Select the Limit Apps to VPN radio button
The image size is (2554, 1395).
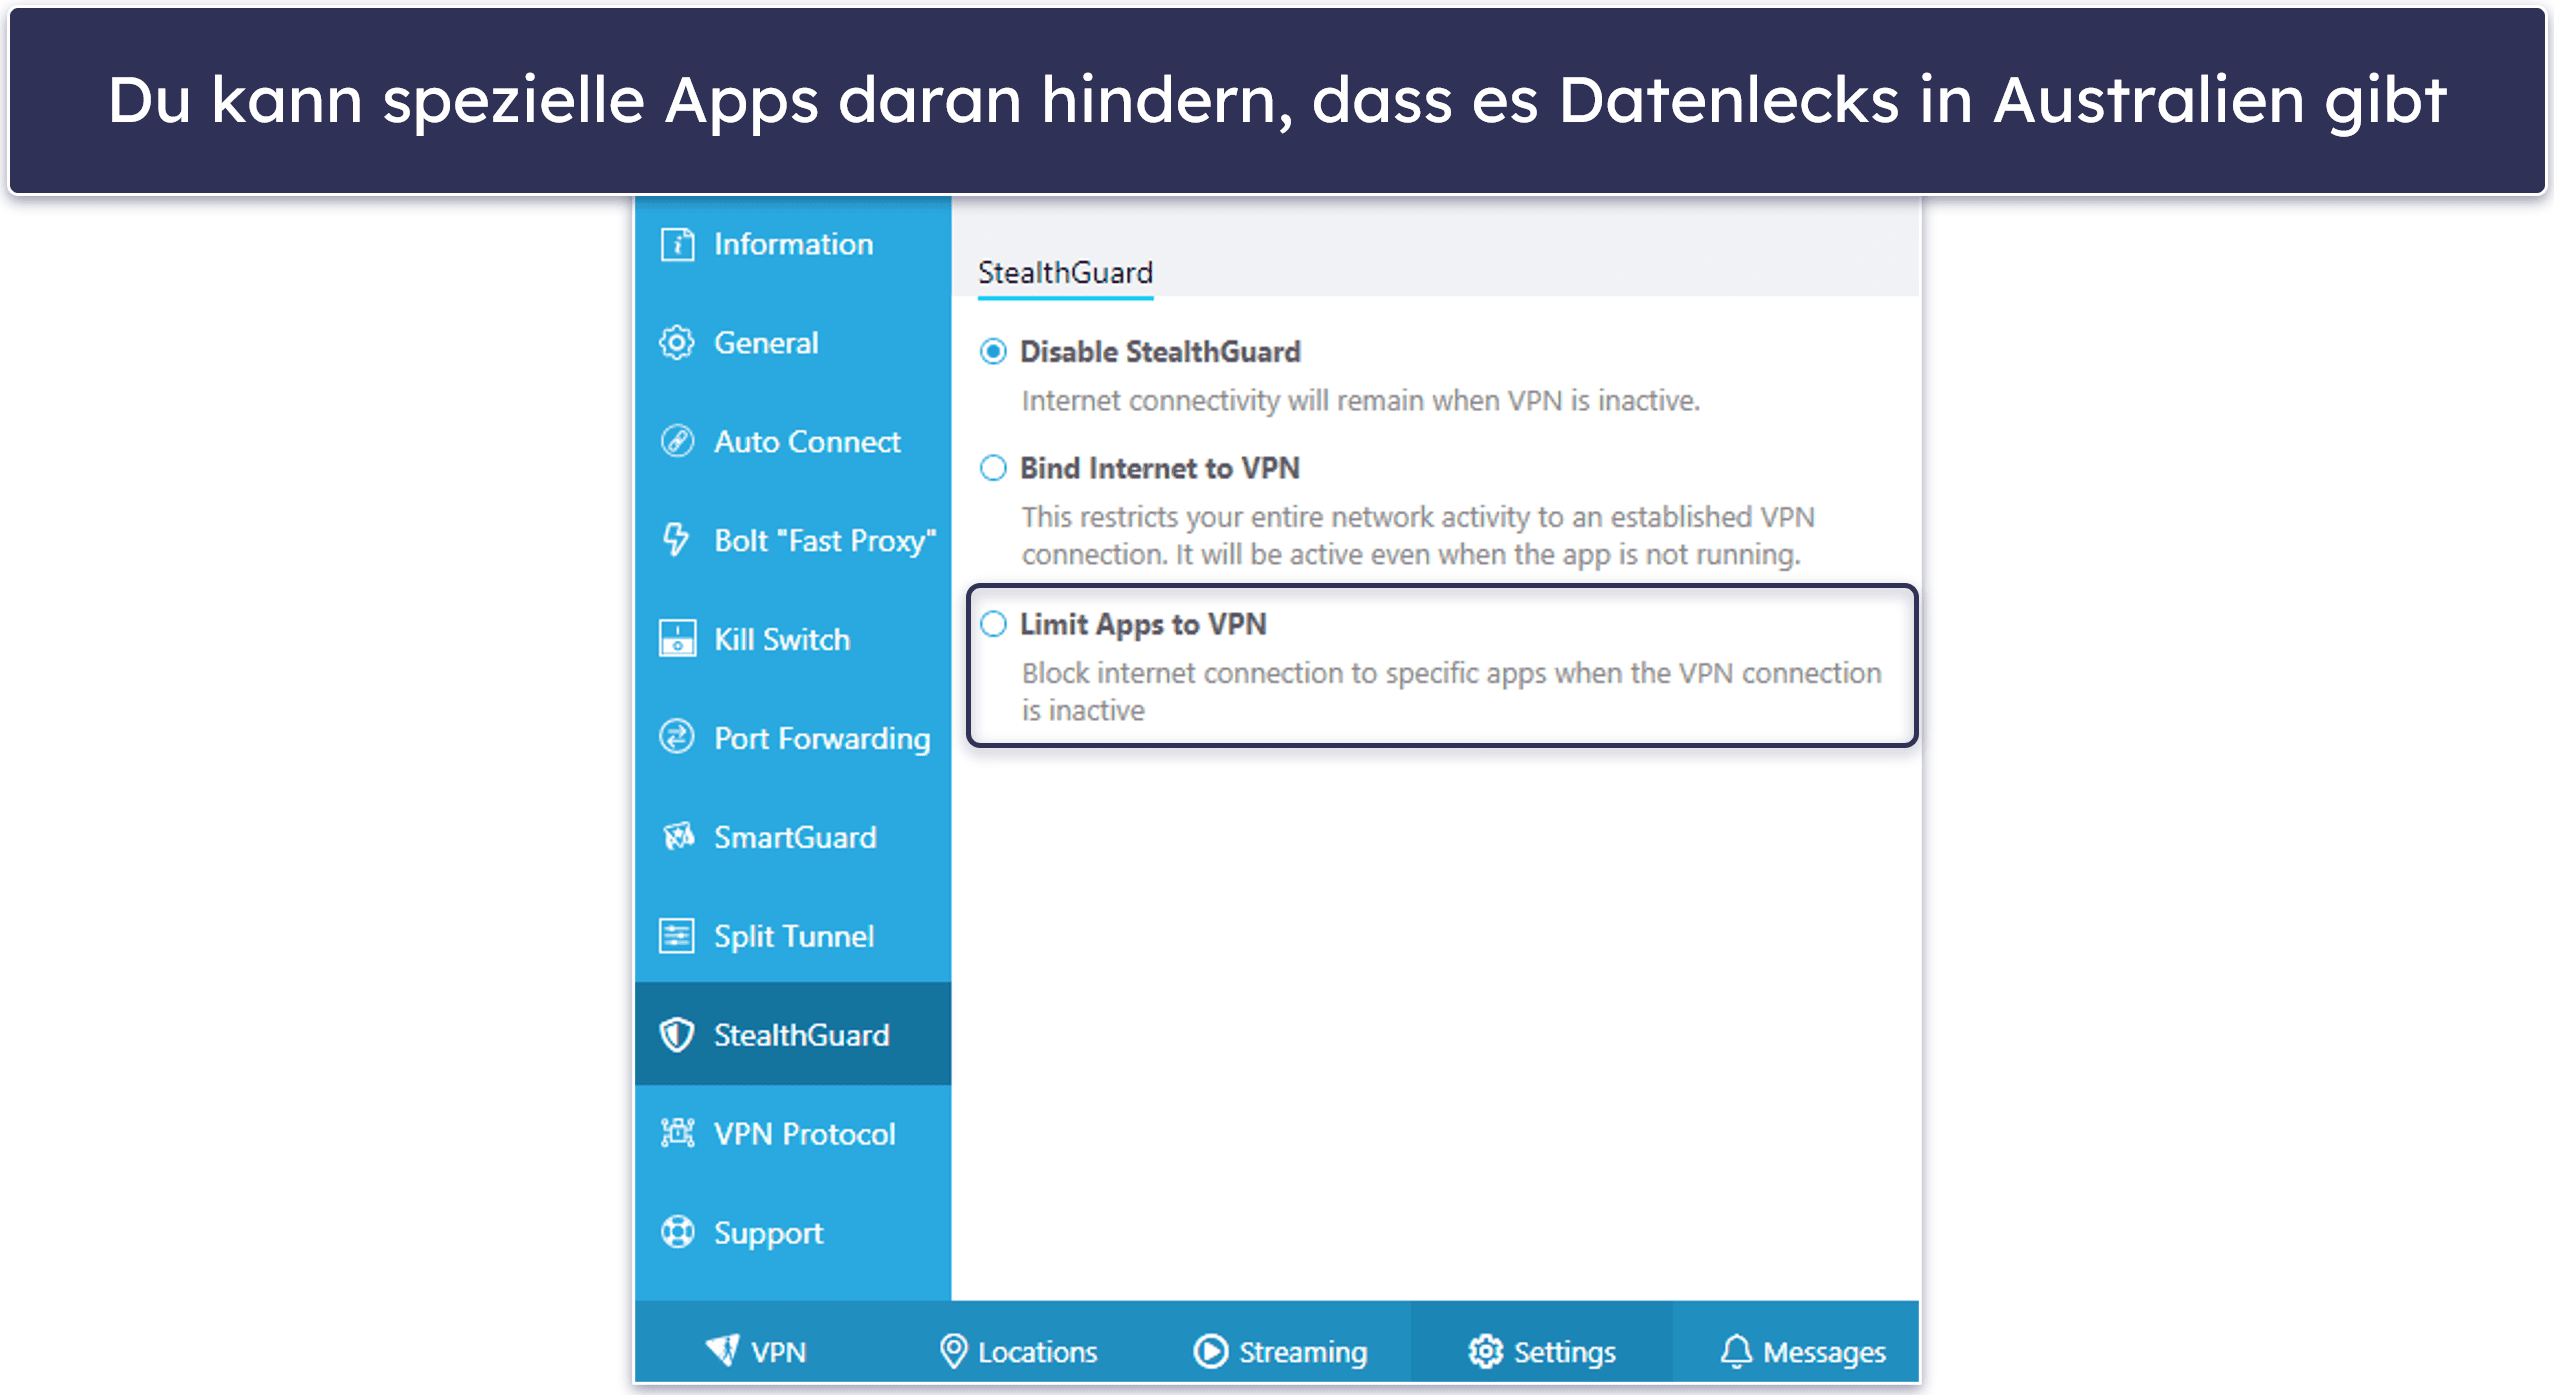click(x=993, y=624)
